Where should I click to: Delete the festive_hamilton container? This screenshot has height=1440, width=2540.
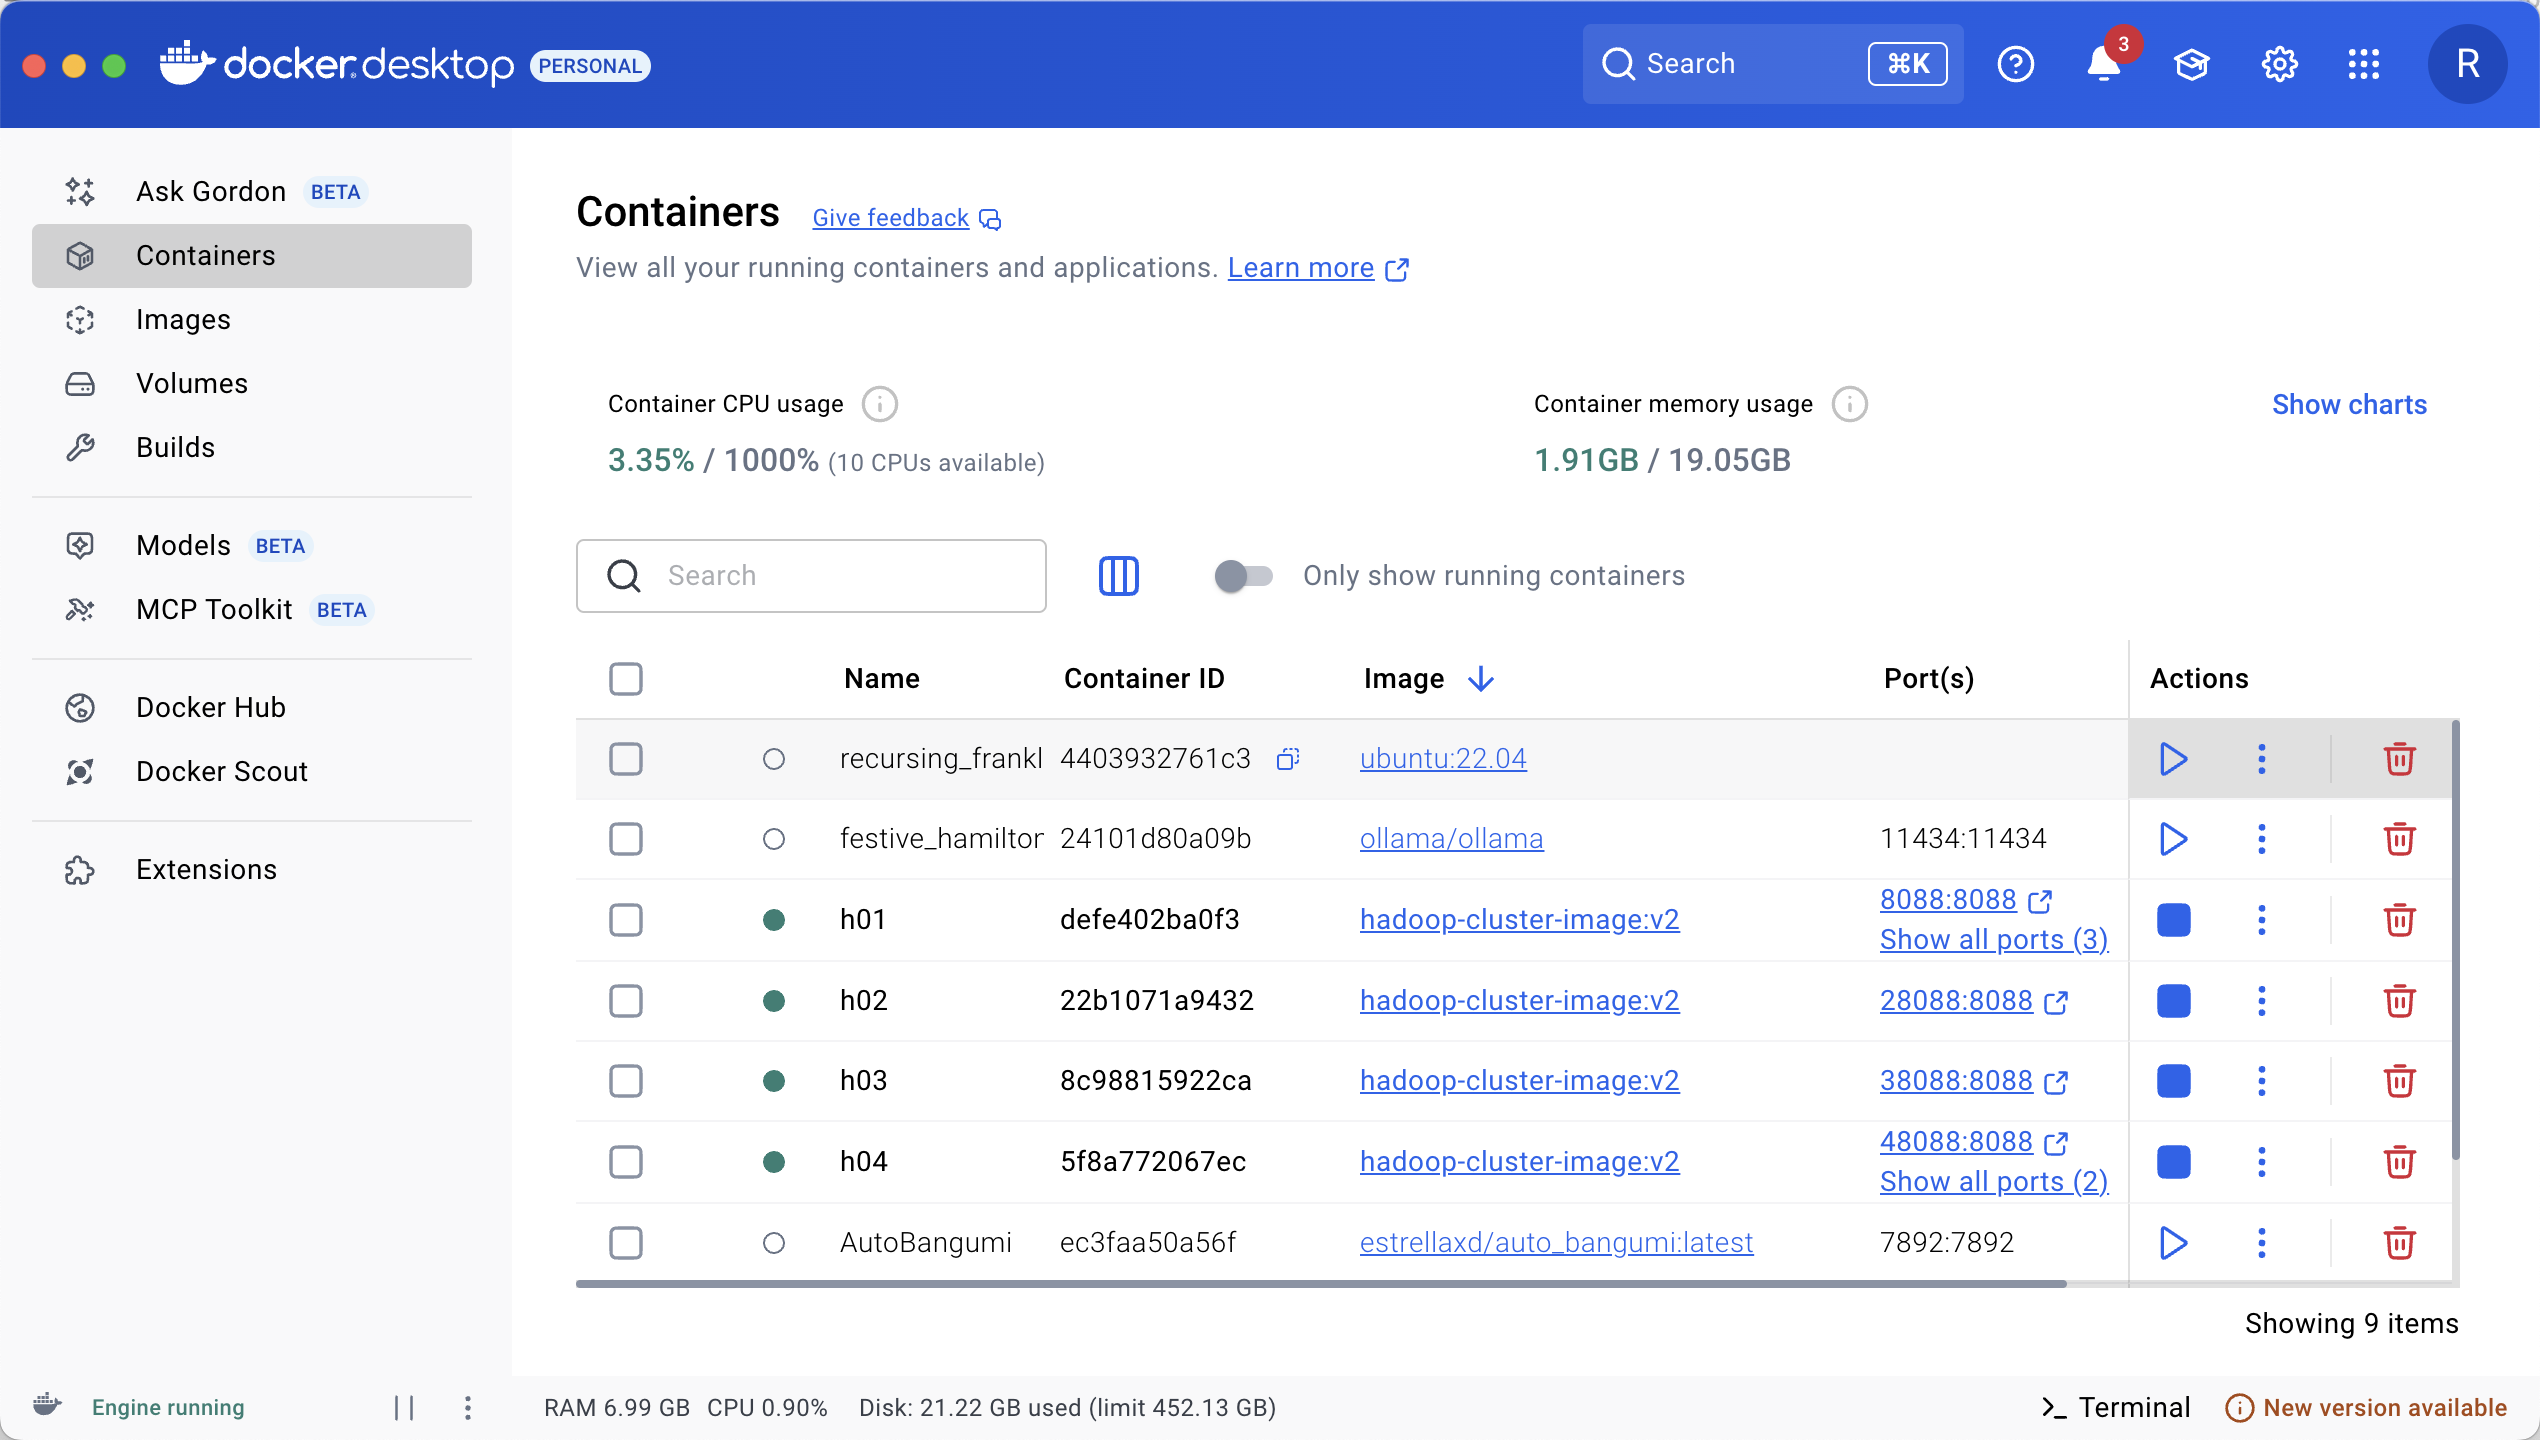click(2399, 839)
